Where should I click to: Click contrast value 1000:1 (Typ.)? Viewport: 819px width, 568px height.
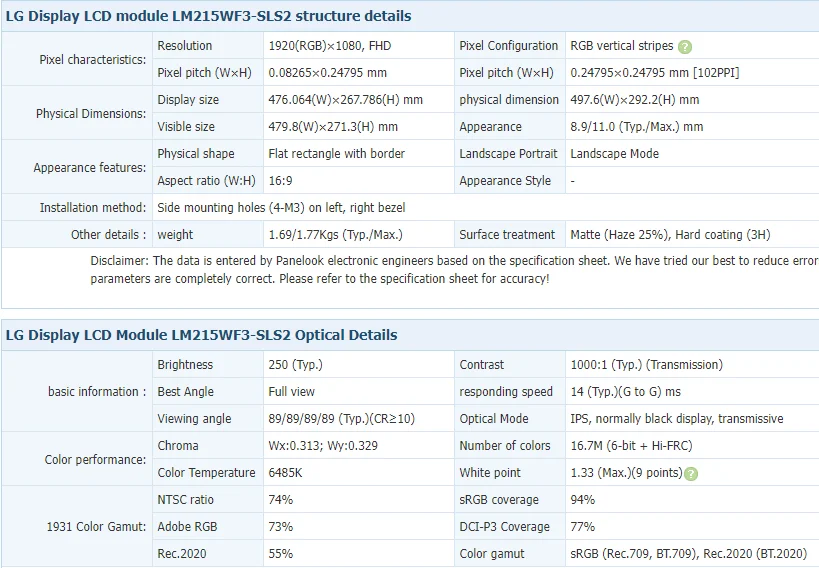click(x=646, y=365)
